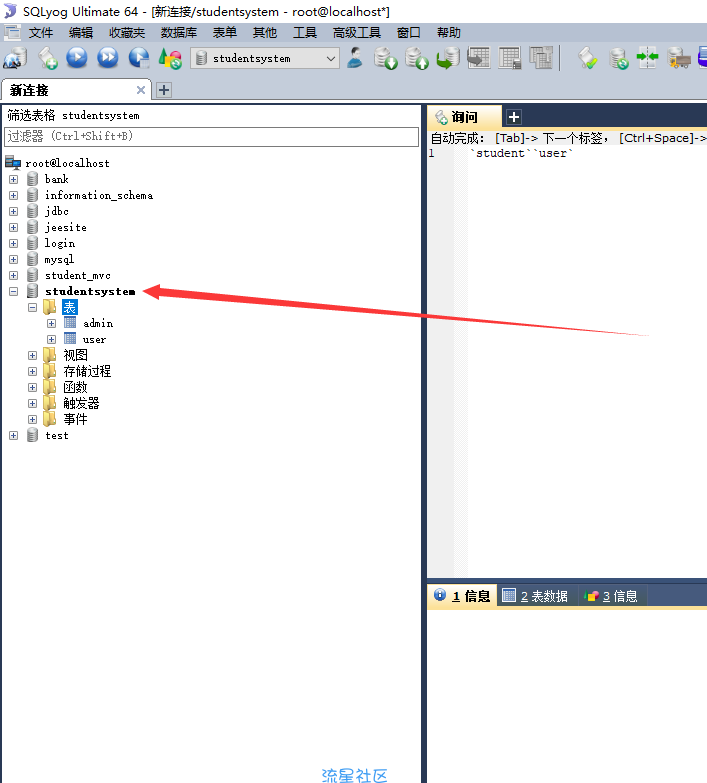707x783 pixels.
Task: Expand the admin table node
Action: tap(51, 323)
